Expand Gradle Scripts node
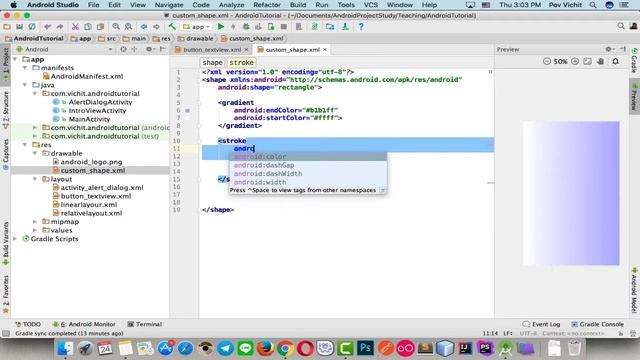640x360 pixels. (15, 239)
